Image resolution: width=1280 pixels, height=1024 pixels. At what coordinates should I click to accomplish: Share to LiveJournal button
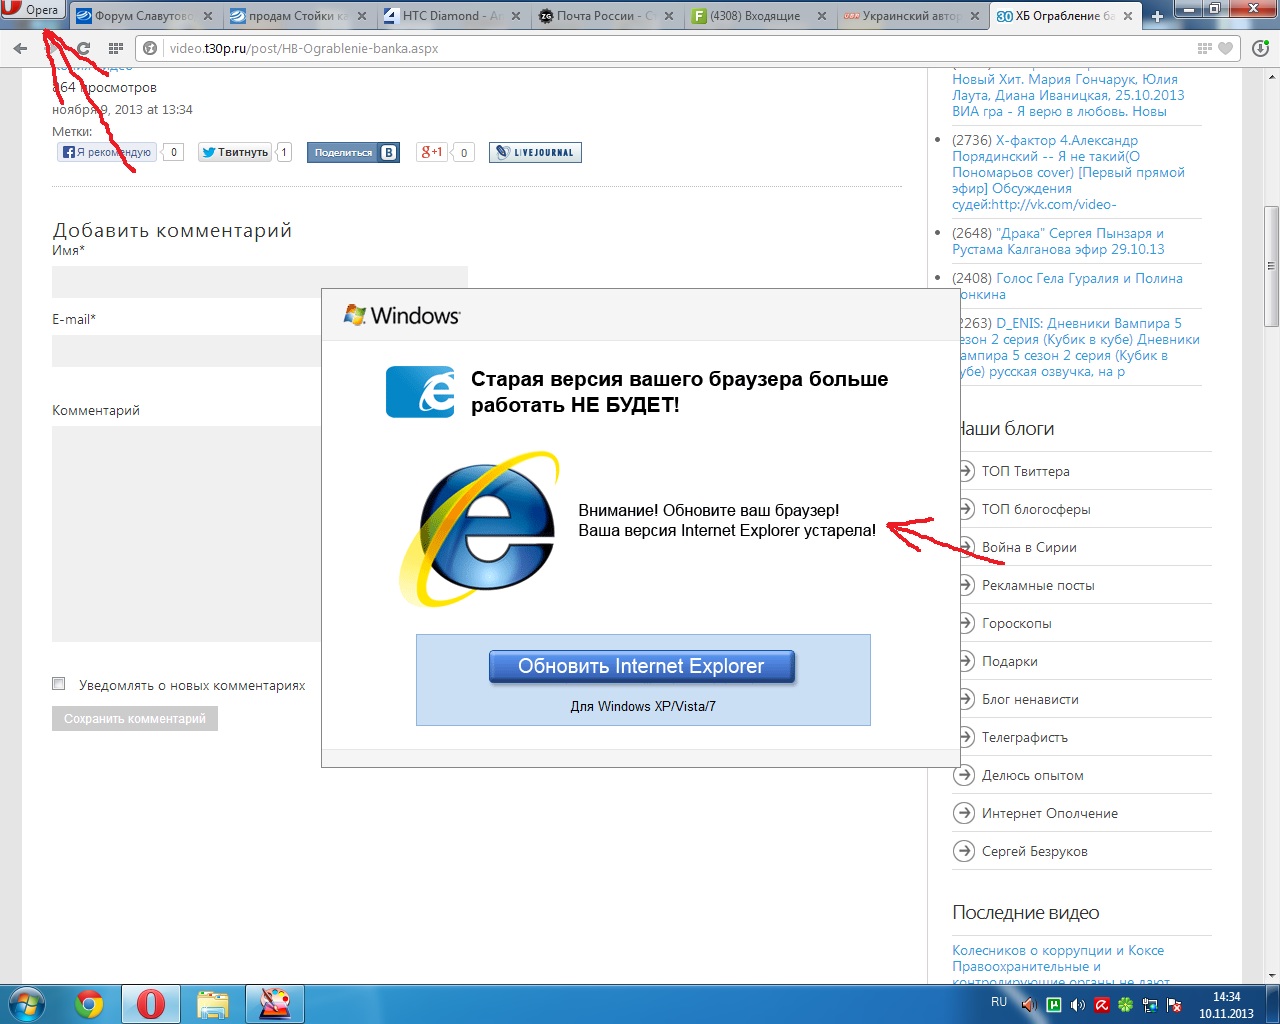click(535, 152)
